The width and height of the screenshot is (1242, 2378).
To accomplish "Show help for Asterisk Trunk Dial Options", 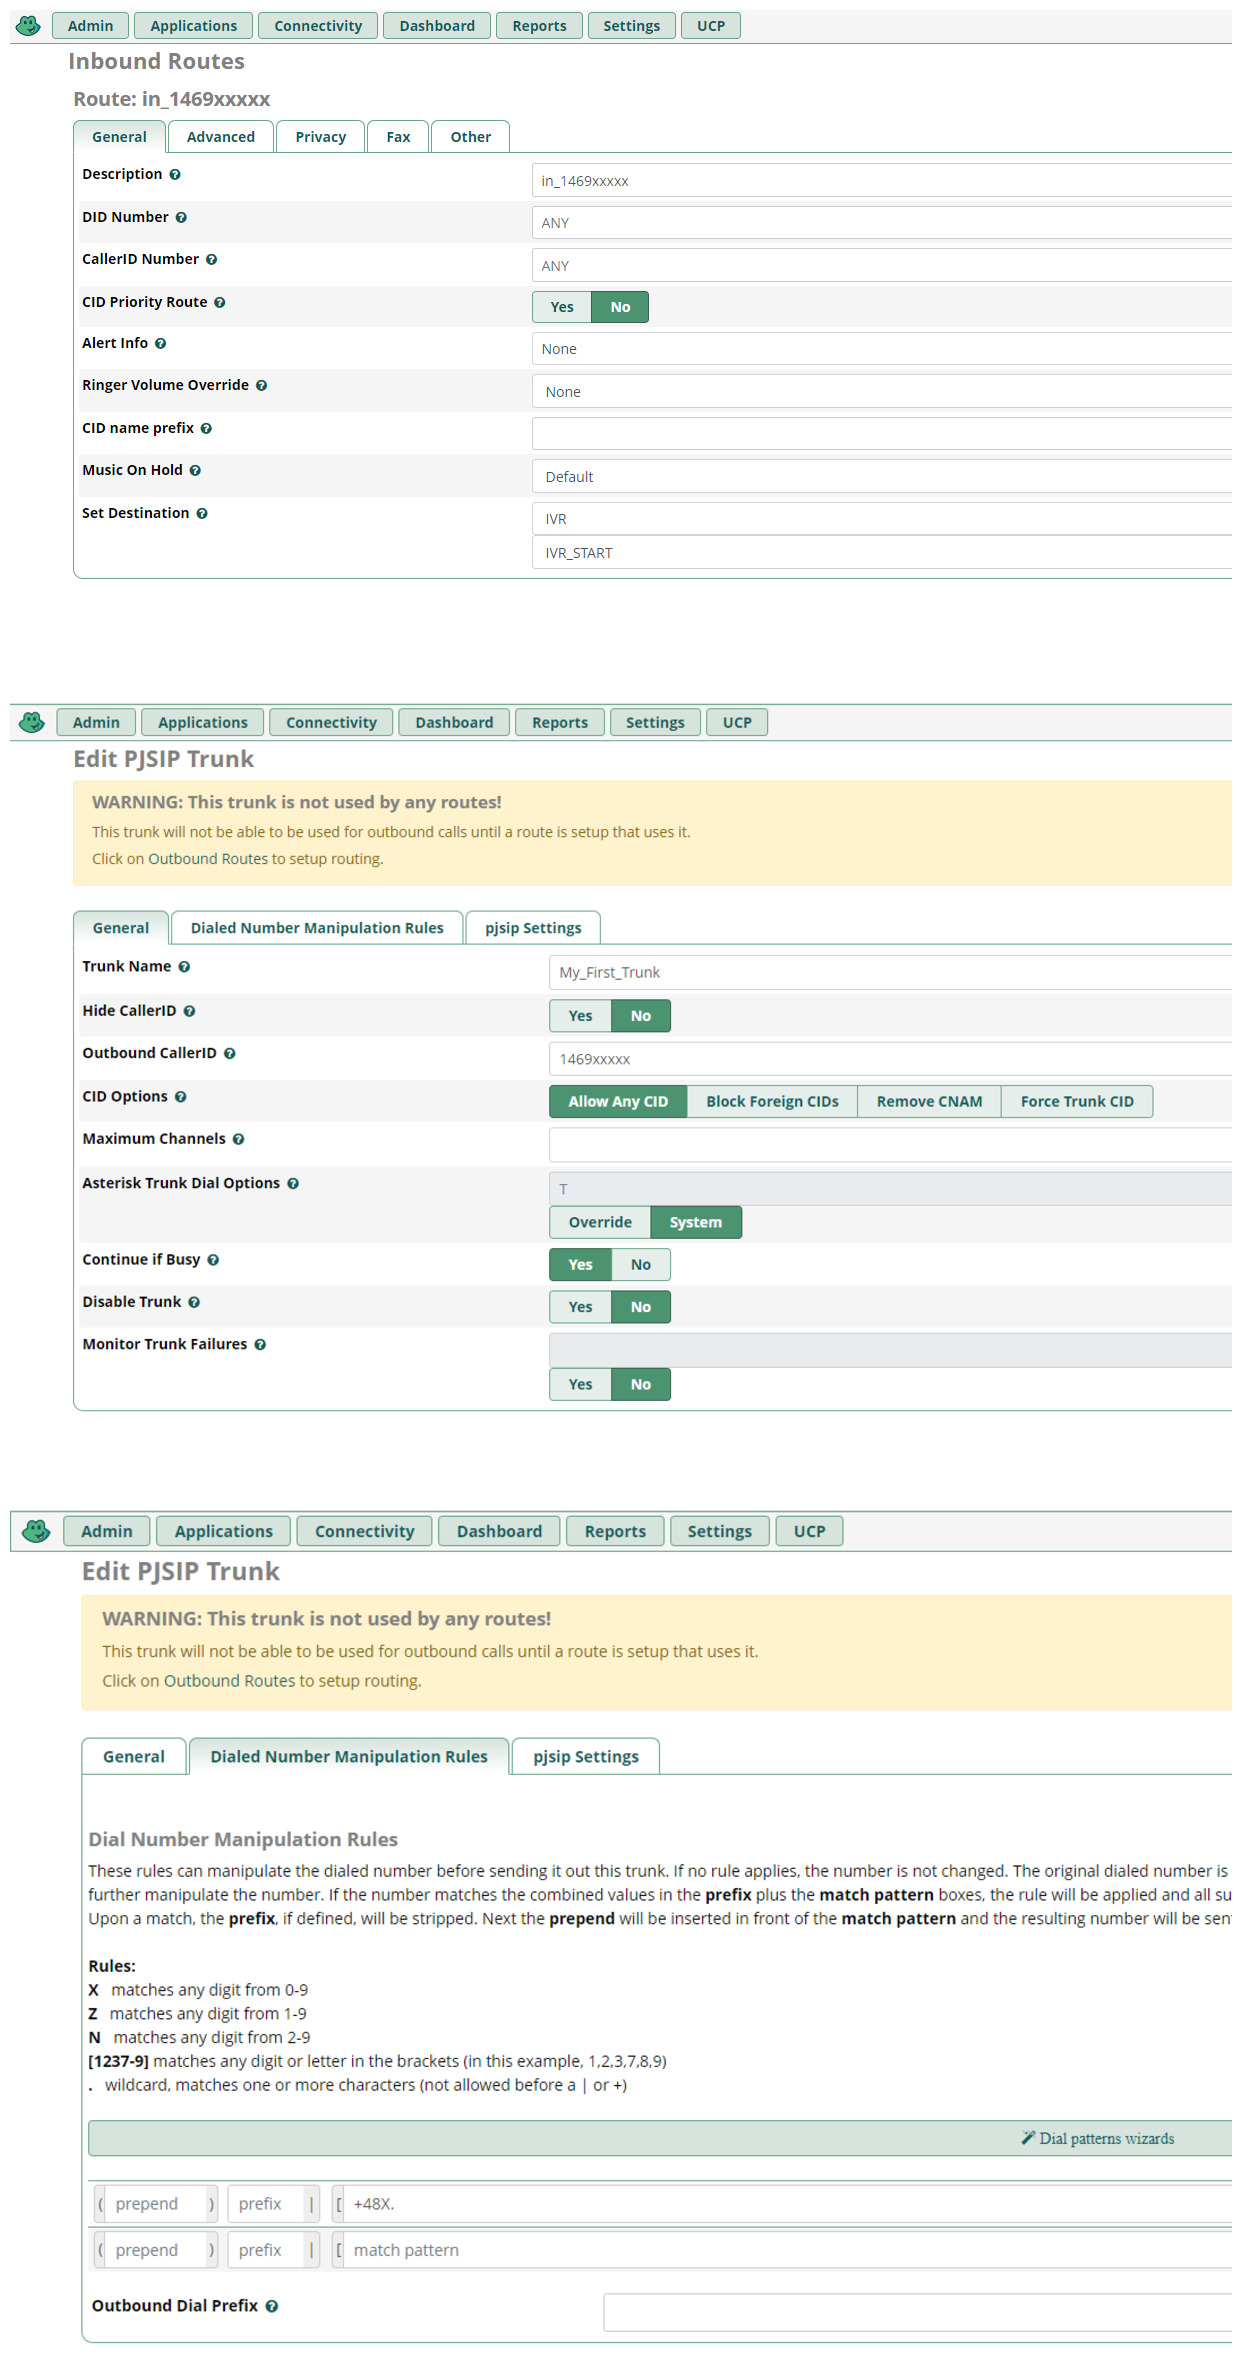I will [293, 1183].
